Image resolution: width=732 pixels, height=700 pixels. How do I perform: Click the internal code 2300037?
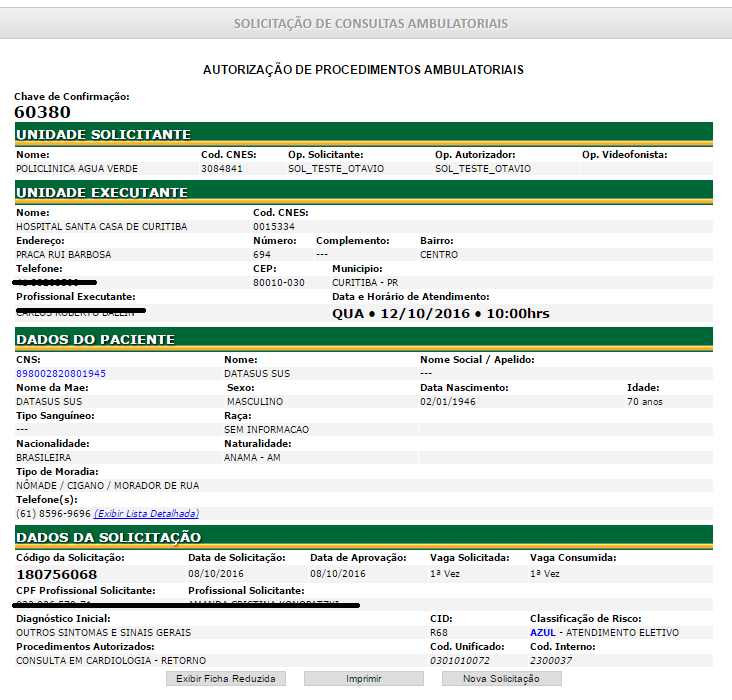click(x=553, y=661)
